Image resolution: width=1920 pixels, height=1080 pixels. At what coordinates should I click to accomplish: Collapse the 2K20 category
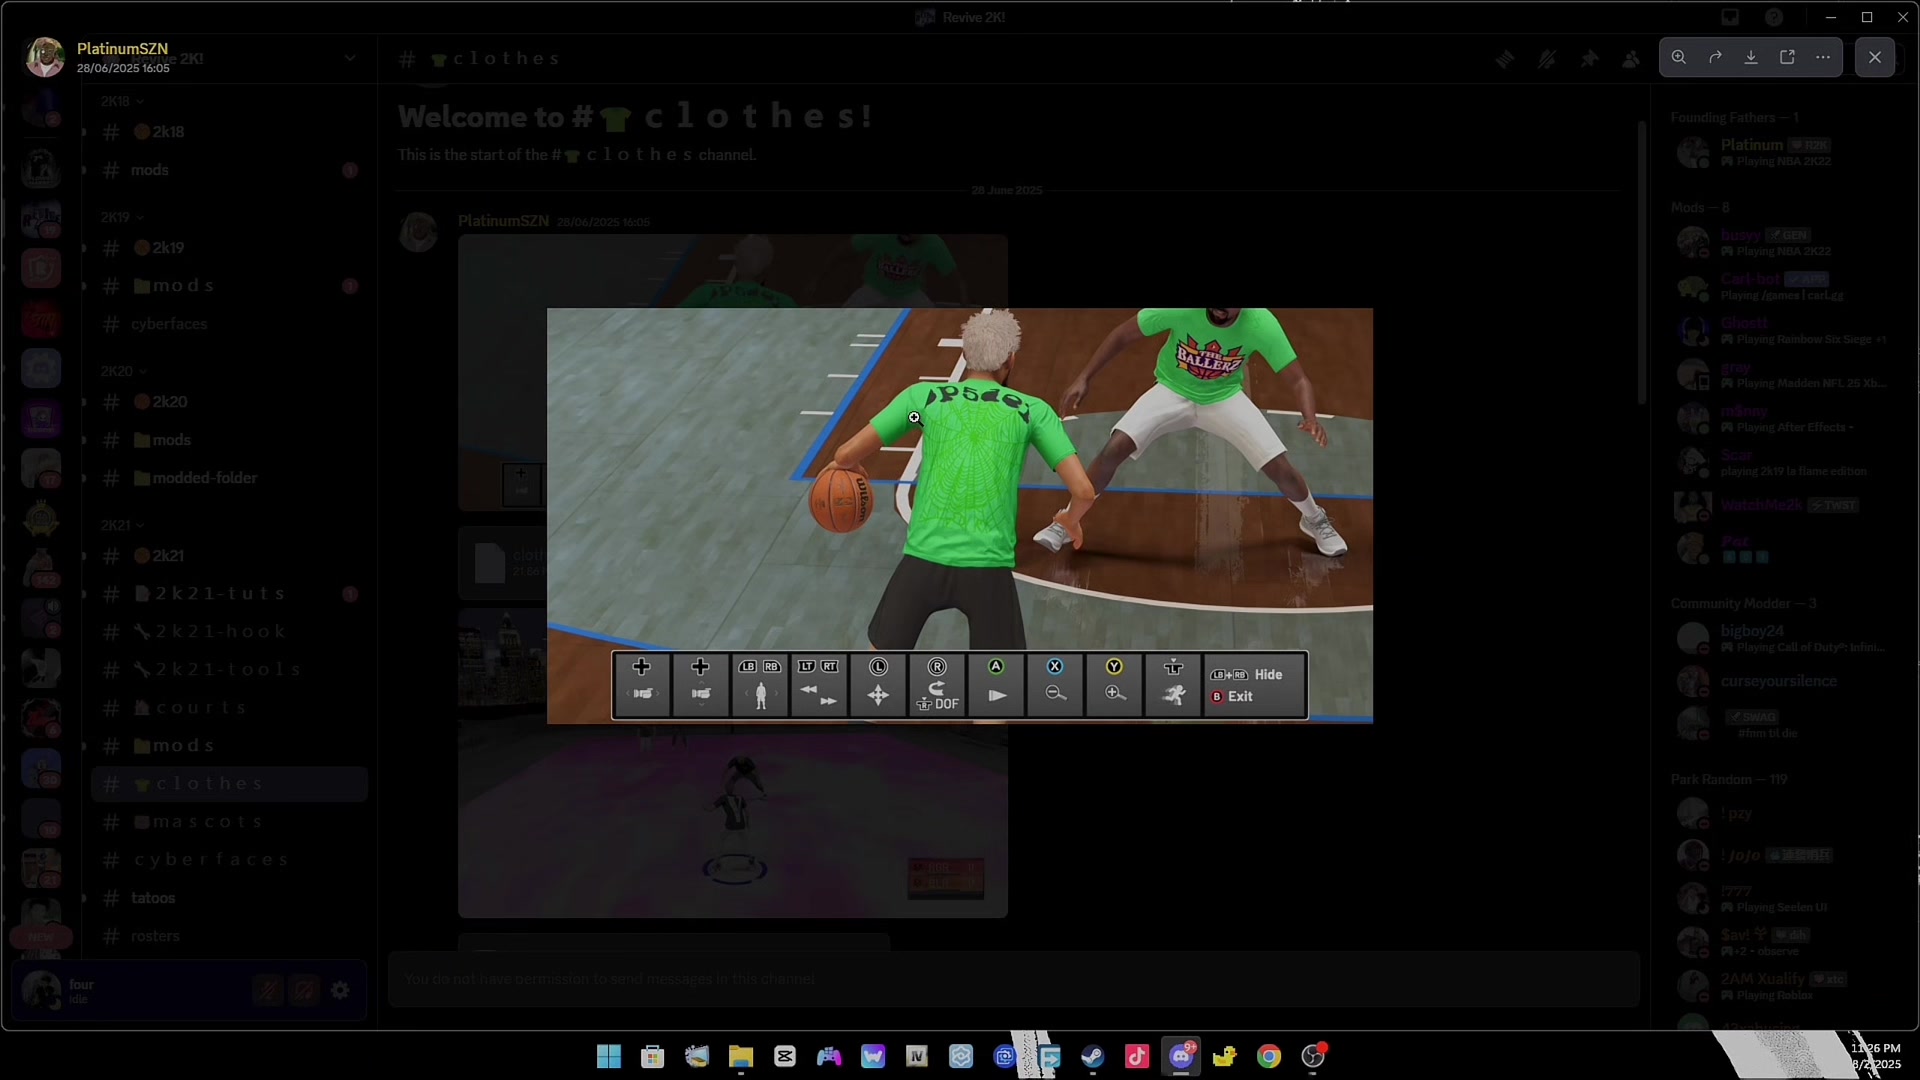click(x=122, y=371)
